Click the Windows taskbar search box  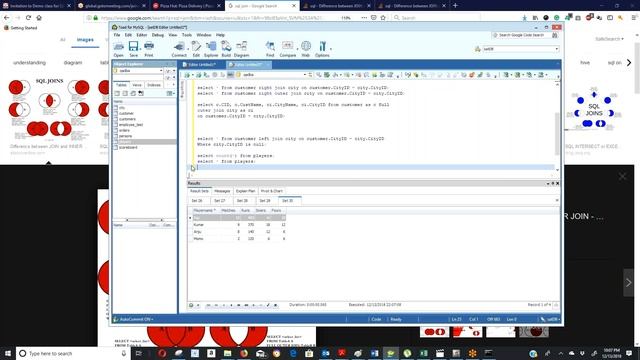coord(73,353)
